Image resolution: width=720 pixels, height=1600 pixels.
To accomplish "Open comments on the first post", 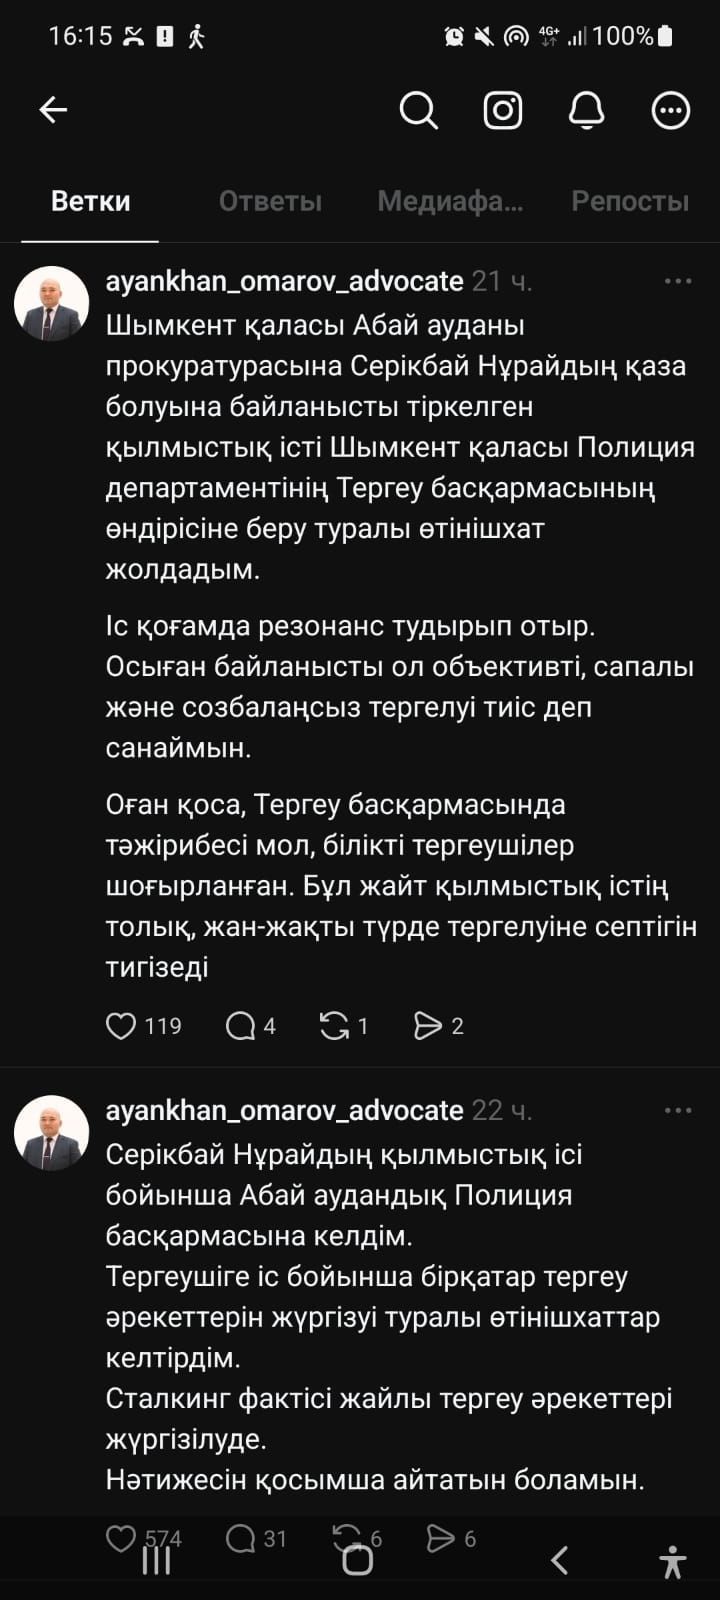I will [241, 1026].
